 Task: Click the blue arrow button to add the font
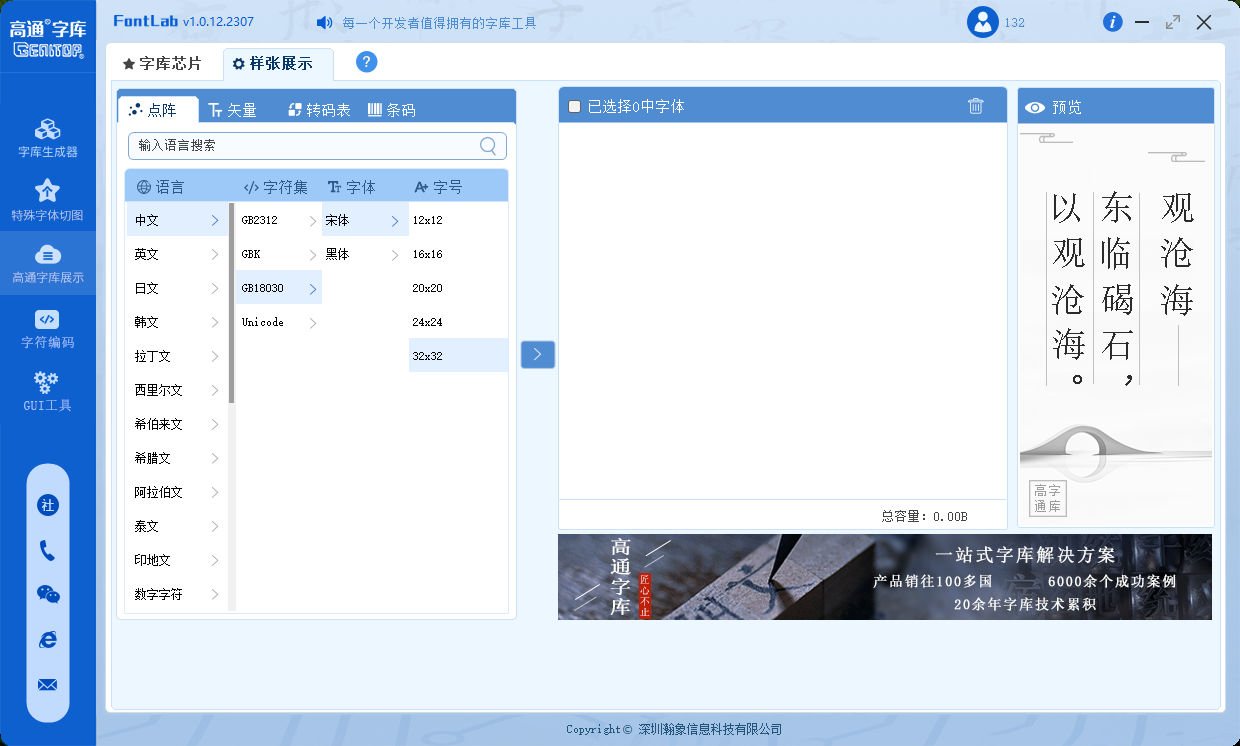pos(538,354)
